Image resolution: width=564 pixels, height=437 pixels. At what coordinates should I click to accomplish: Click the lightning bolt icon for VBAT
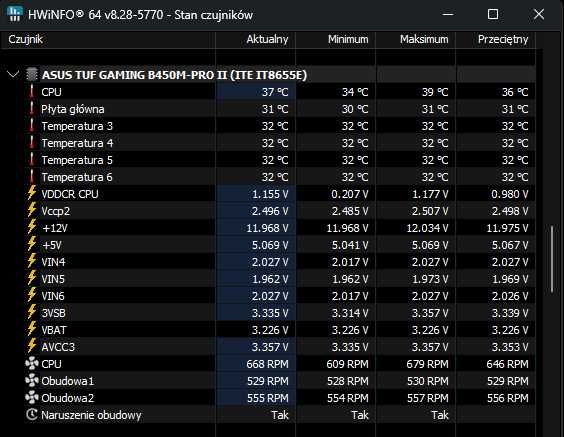coord(32,329)
